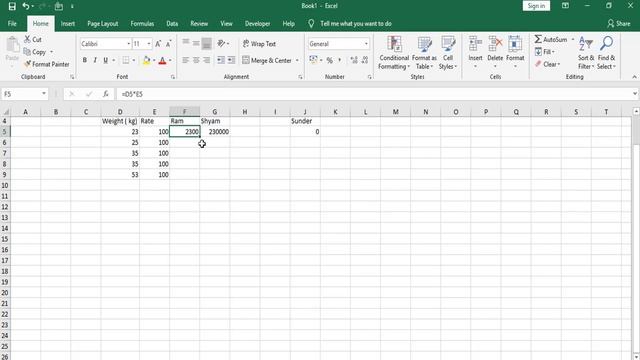The width and height of the screenshot is (640, 360).
Task: Click Decrease Indent icon
Action: point(221,60)
